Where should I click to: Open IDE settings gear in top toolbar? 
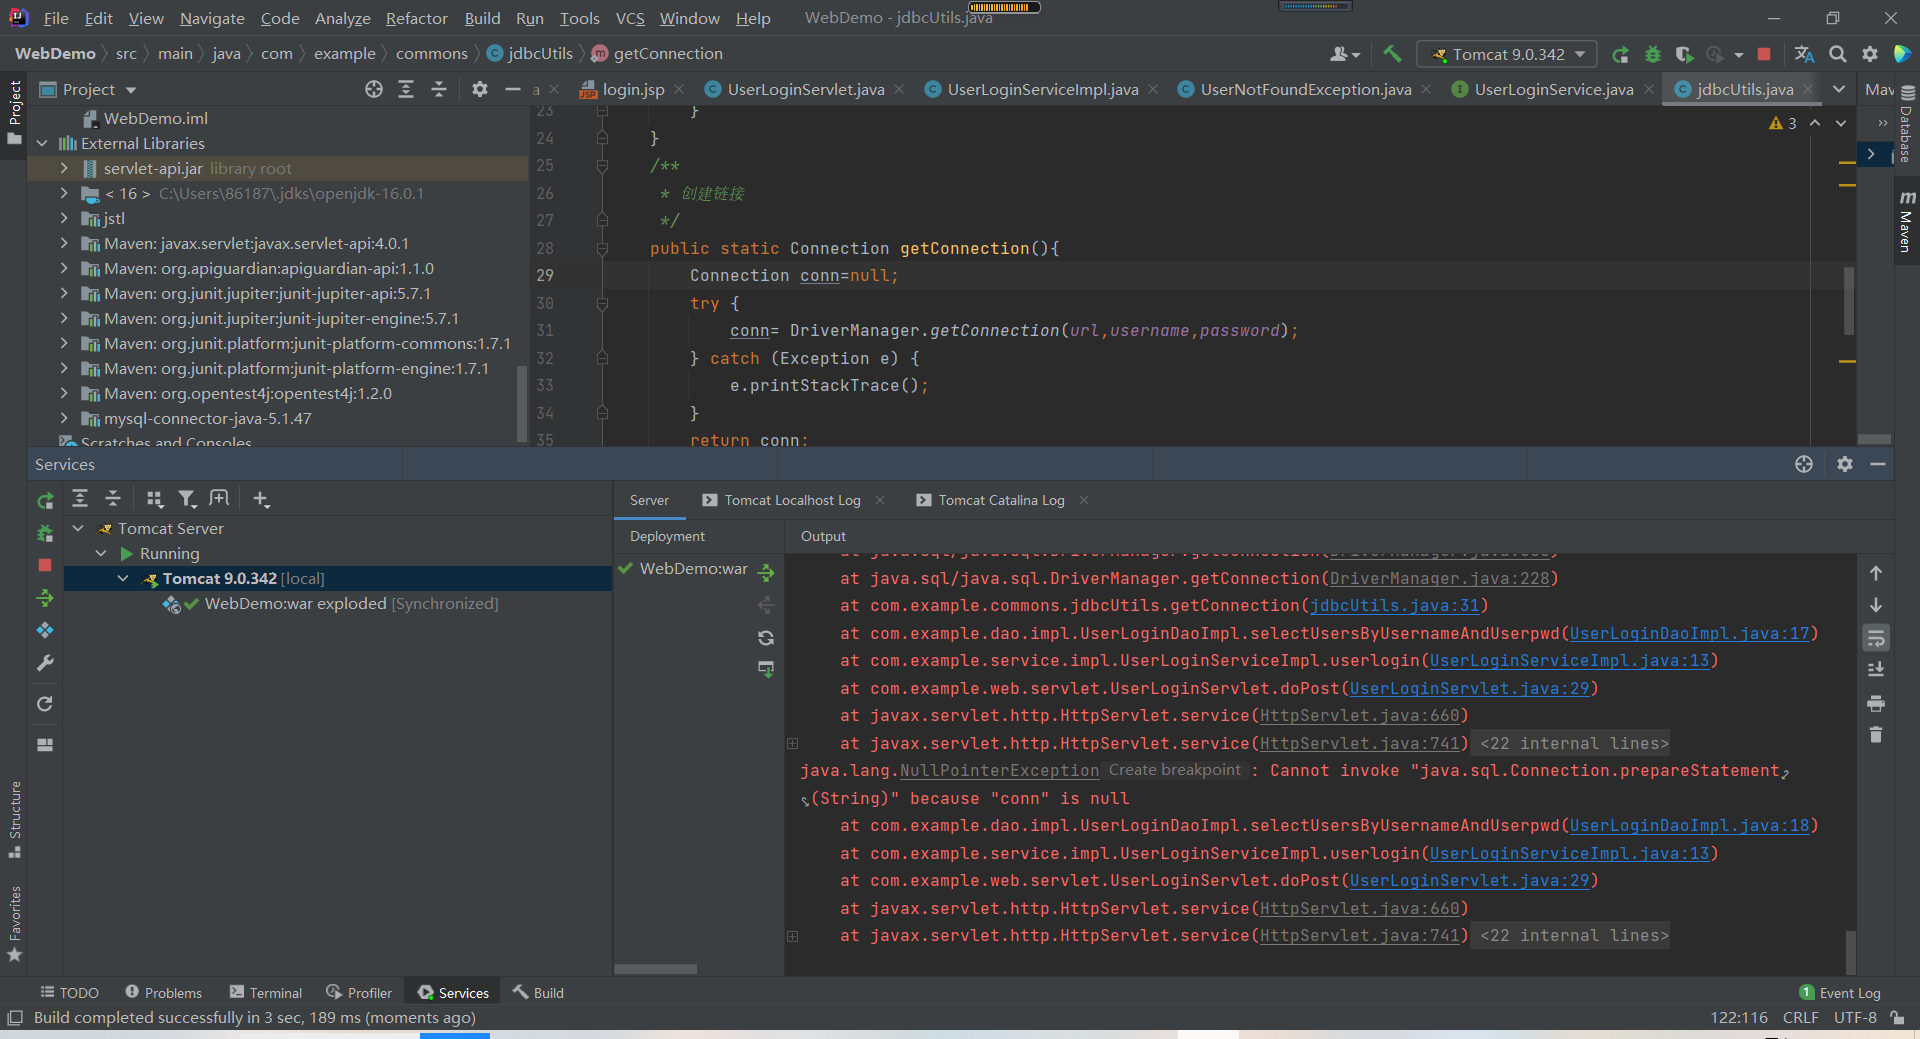click(1869, 54)
